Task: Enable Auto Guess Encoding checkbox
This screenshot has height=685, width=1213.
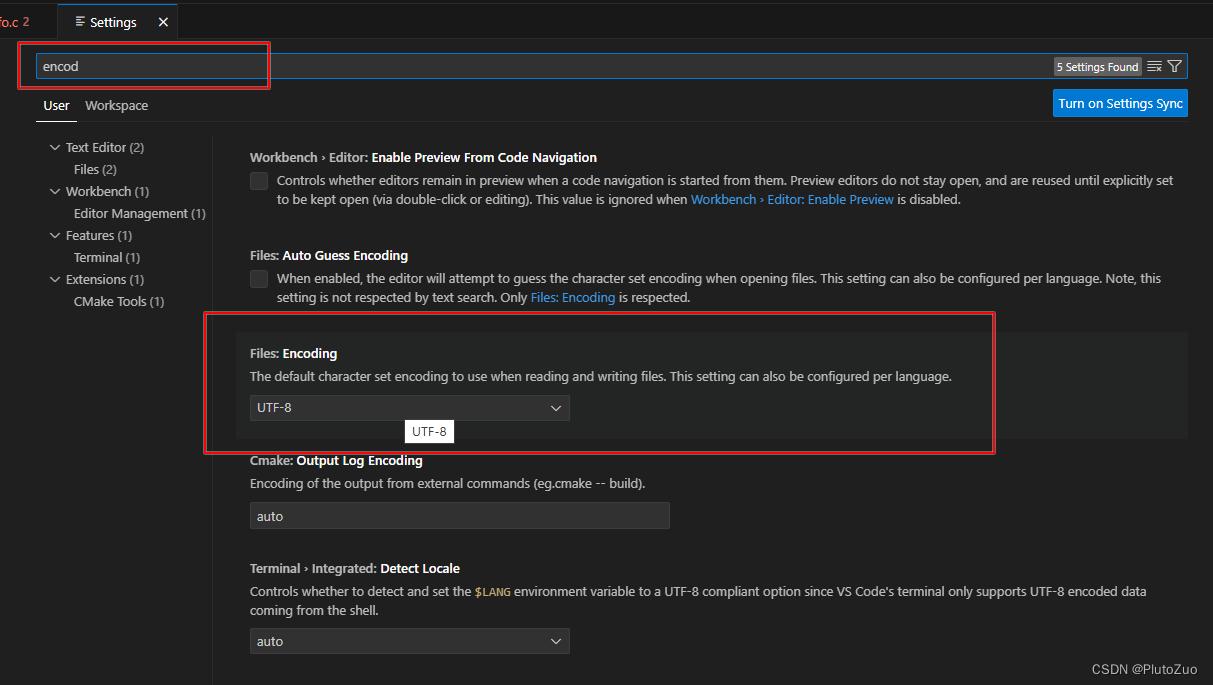Action: (x=259, y=279)
